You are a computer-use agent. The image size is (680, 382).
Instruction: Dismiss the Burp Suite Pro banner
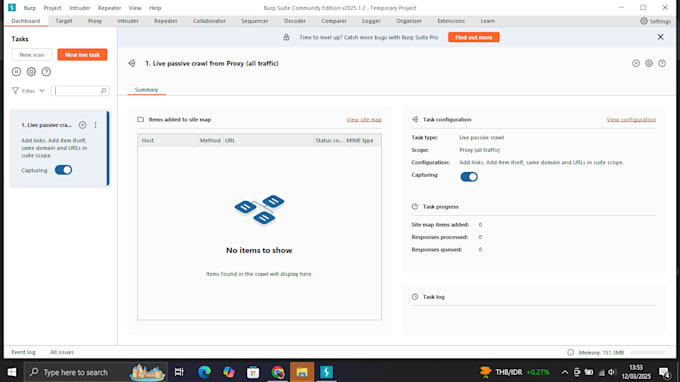click(x=660, y=37)
